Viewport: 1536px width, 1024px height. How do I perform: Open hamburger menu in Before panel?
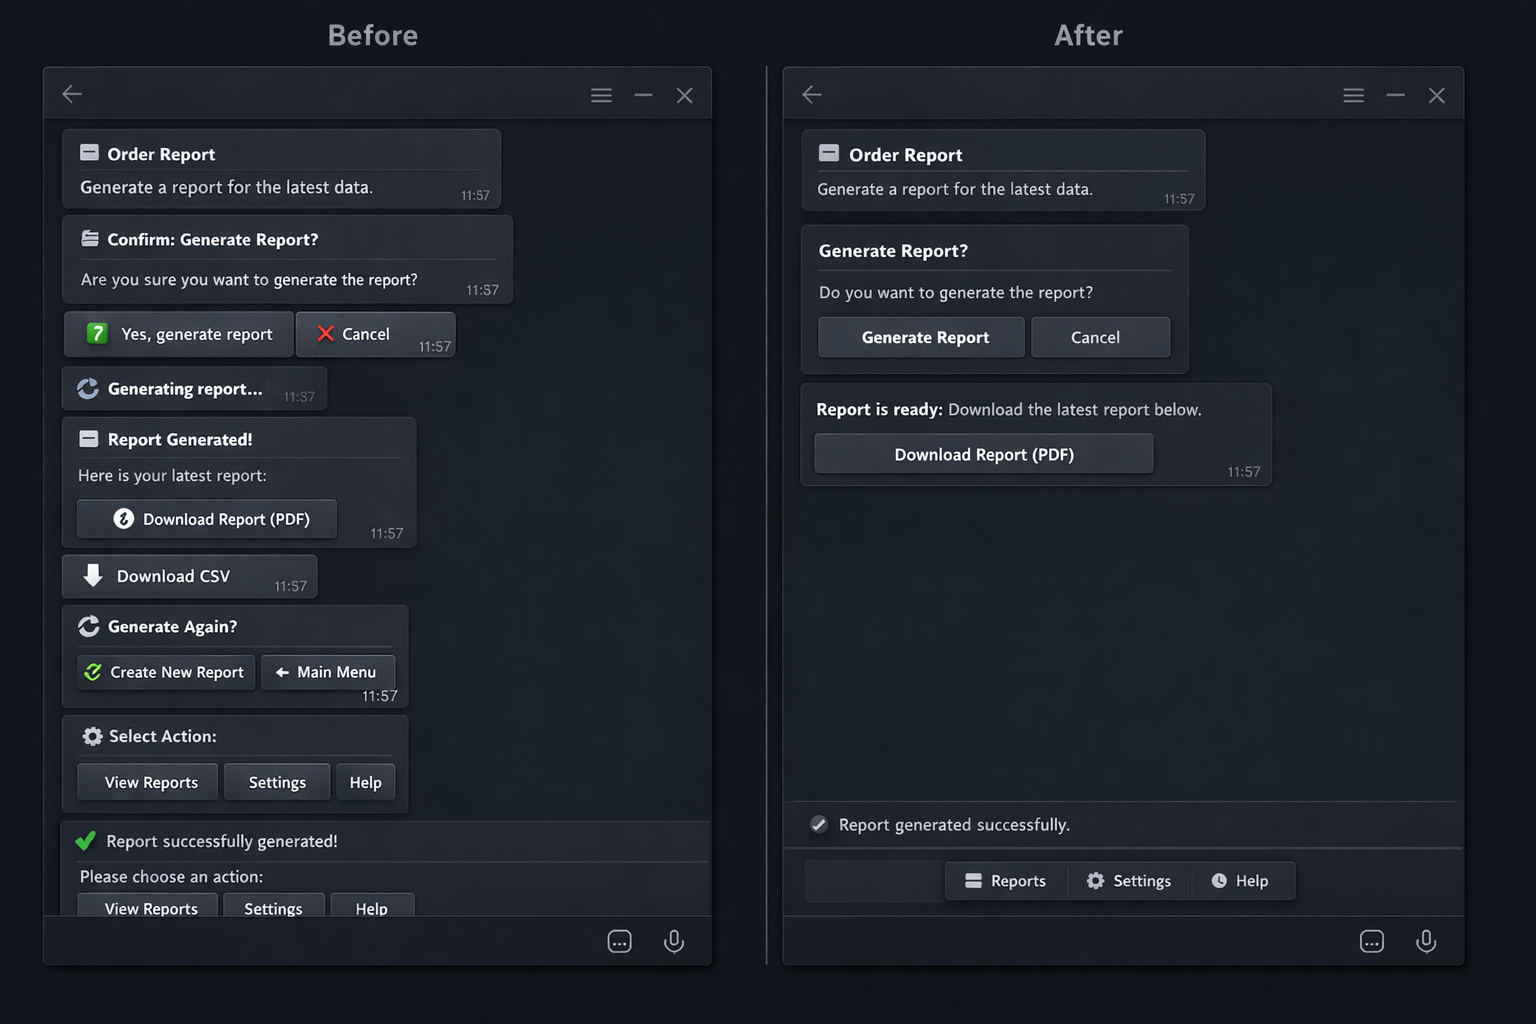click(x=601, y=95)
